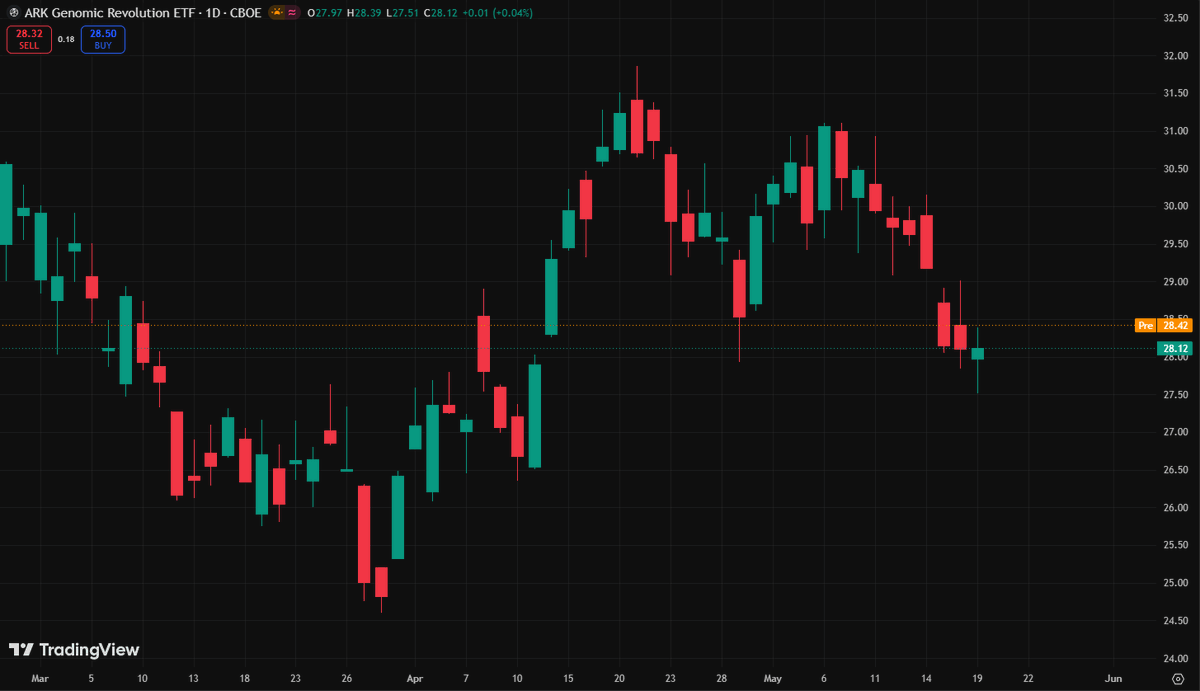1200x691 pixels.
Task: Click the tallest red candle peaking near 31.85
Action: (x=636, y=126)
